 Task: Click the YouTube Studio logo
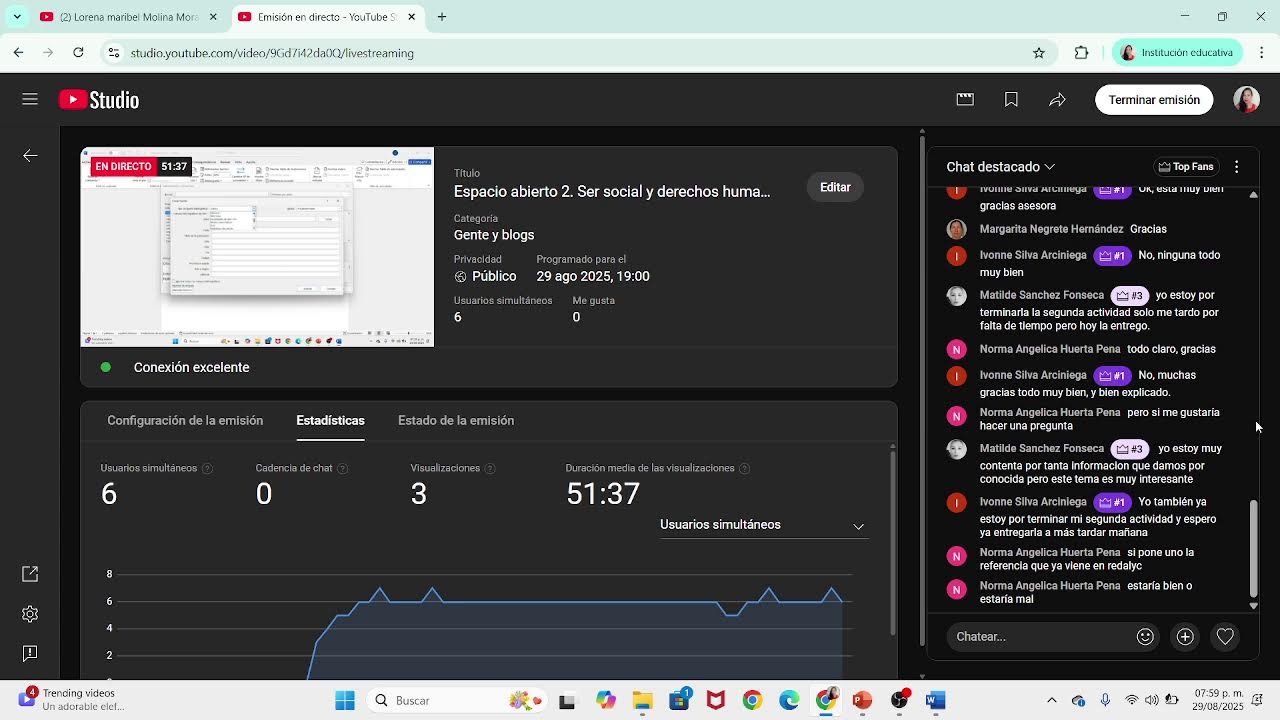point(99,99)
